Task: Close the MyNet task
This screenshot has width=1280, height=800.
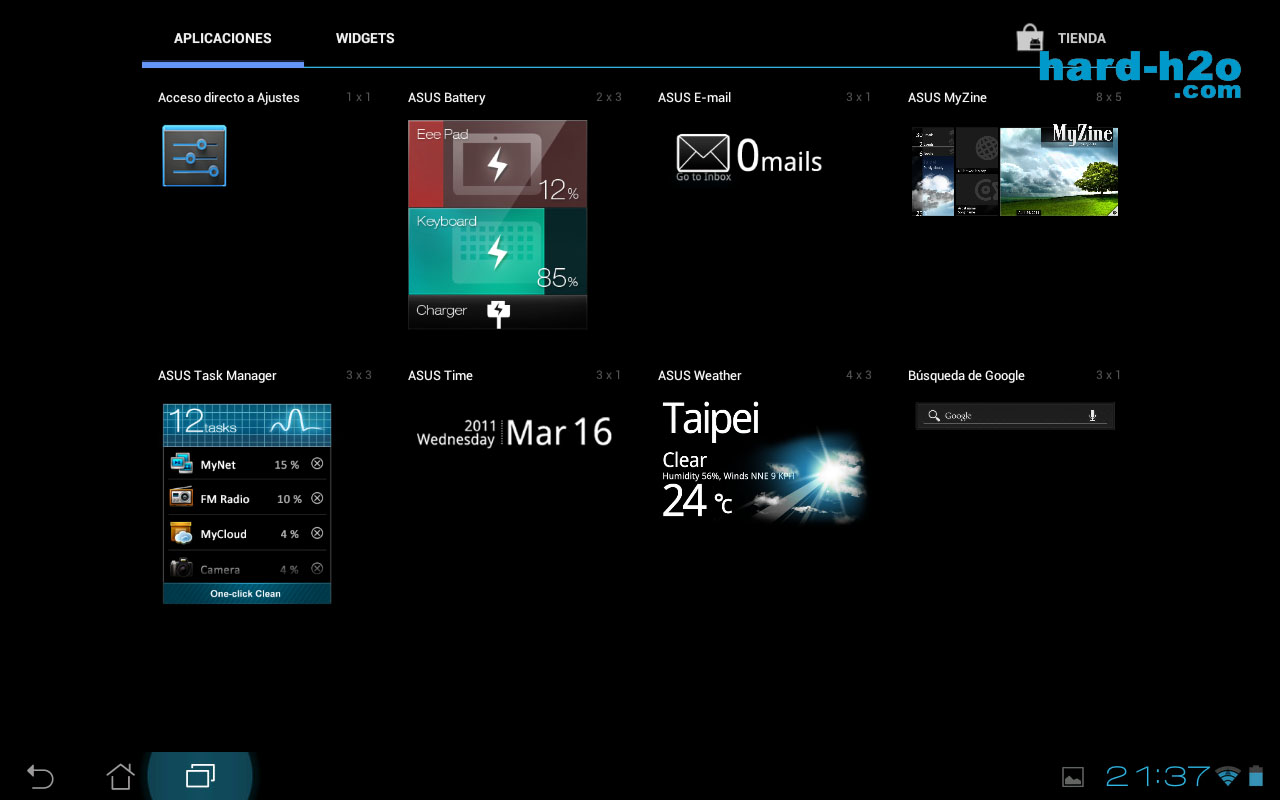Action: [317, 464]
